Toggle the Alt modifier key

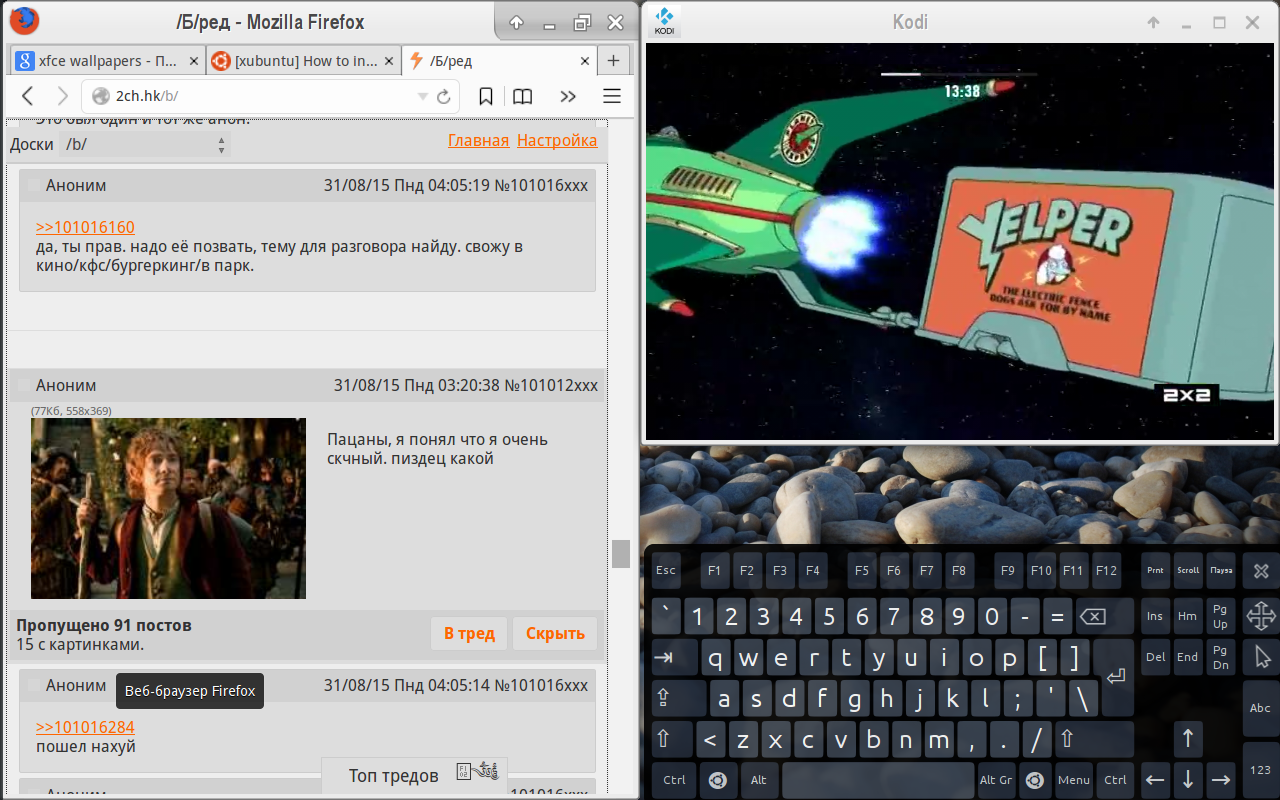758,780
